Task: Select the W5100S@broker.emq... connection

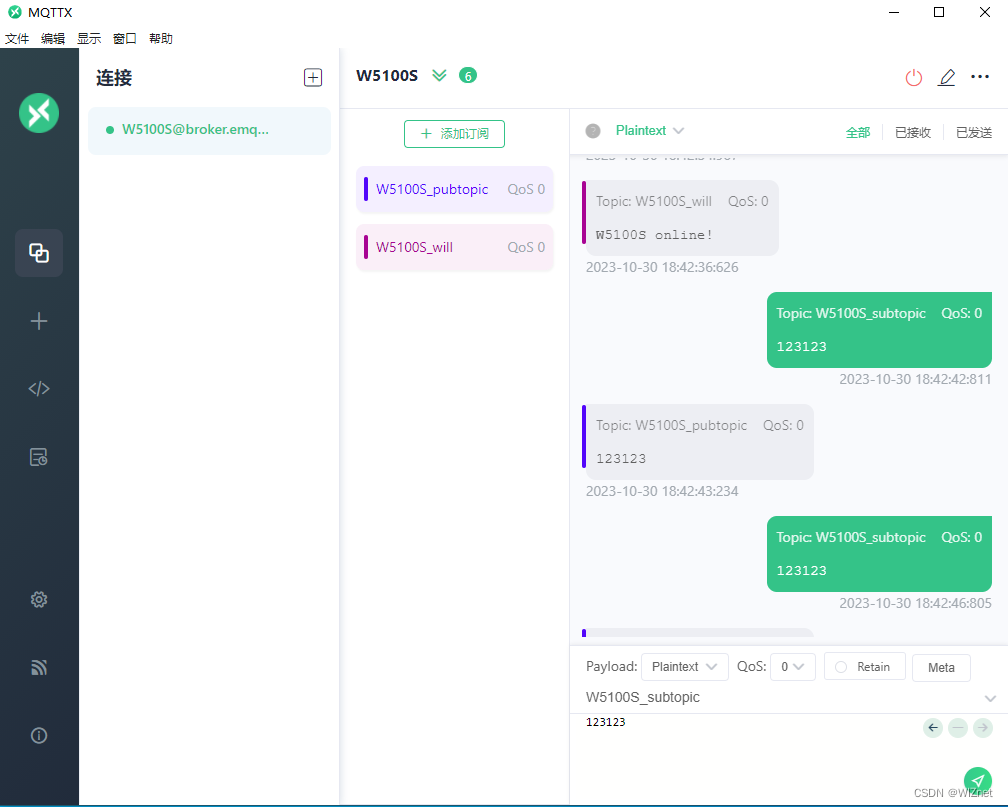Action: click(210, 131)
